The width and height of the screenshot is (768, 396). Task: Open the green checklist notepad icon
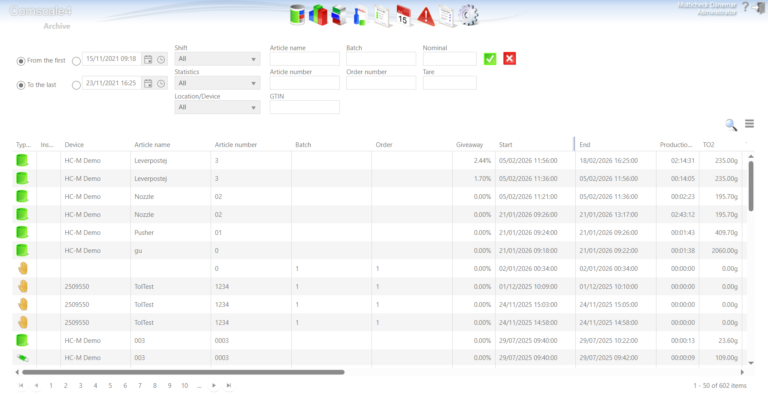coord(383,16)
